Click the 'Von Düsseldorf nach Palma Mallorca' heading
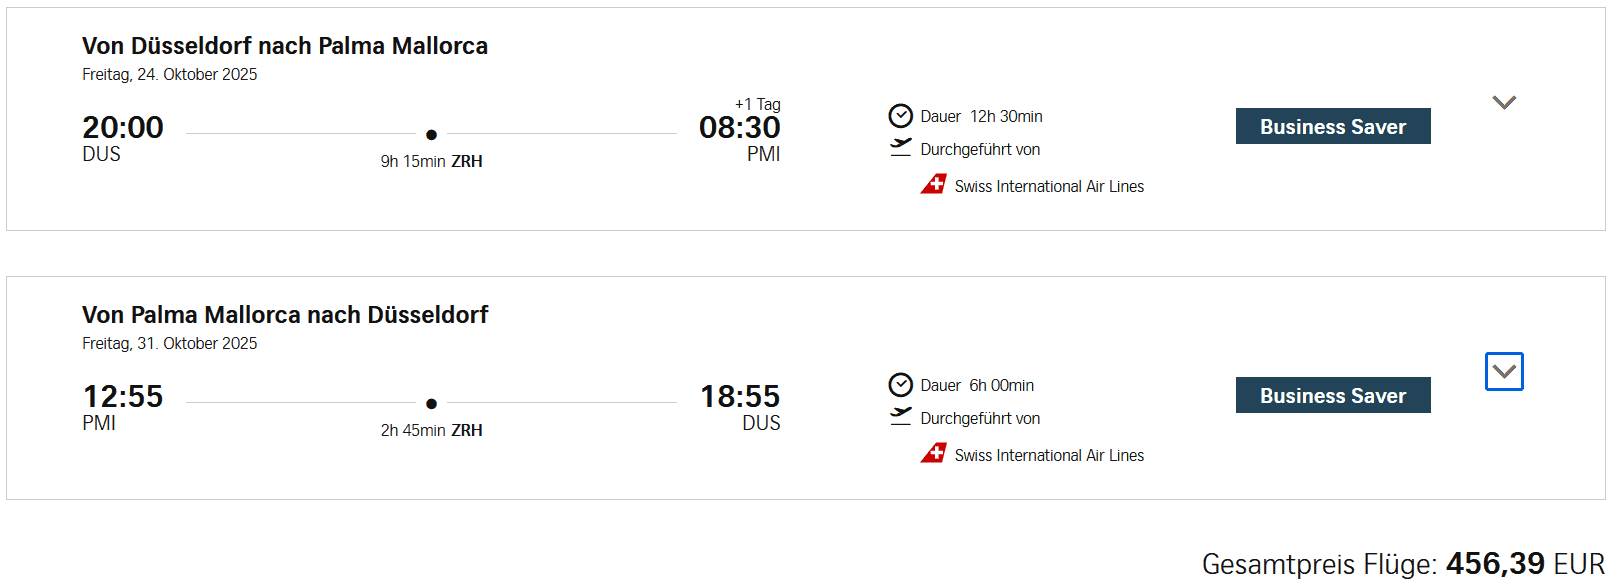This screenshot has width=1610, height=584. (x=285, y=46)
